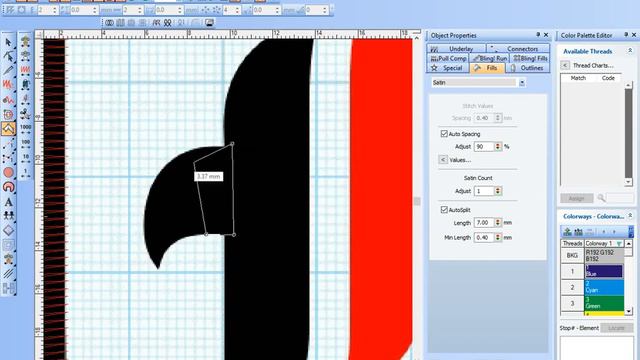The height and width of the screenshot is (360, 640).
Task: Click the add colorway icon in the Colorways toolbar
Action: [567, 232]
